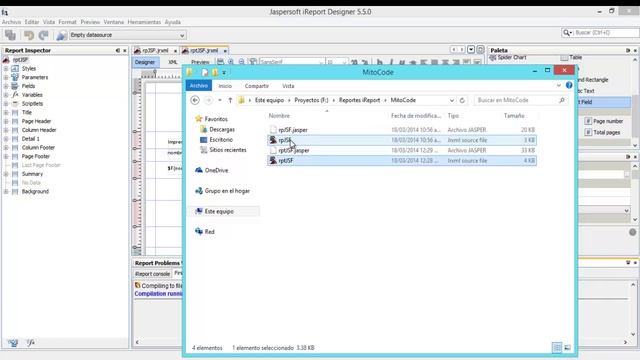Expand the Variables node
This screenshot has height=360, width=640.
coord(6,95)
